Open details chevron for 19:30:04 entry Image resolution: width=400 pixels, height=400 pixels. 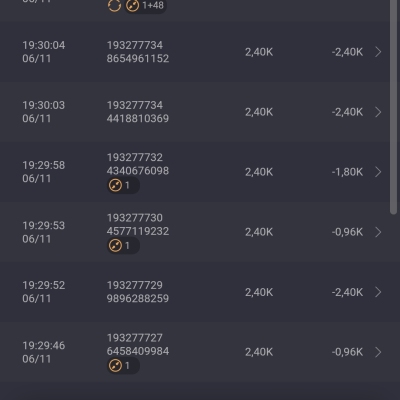(x=378, y=52)
